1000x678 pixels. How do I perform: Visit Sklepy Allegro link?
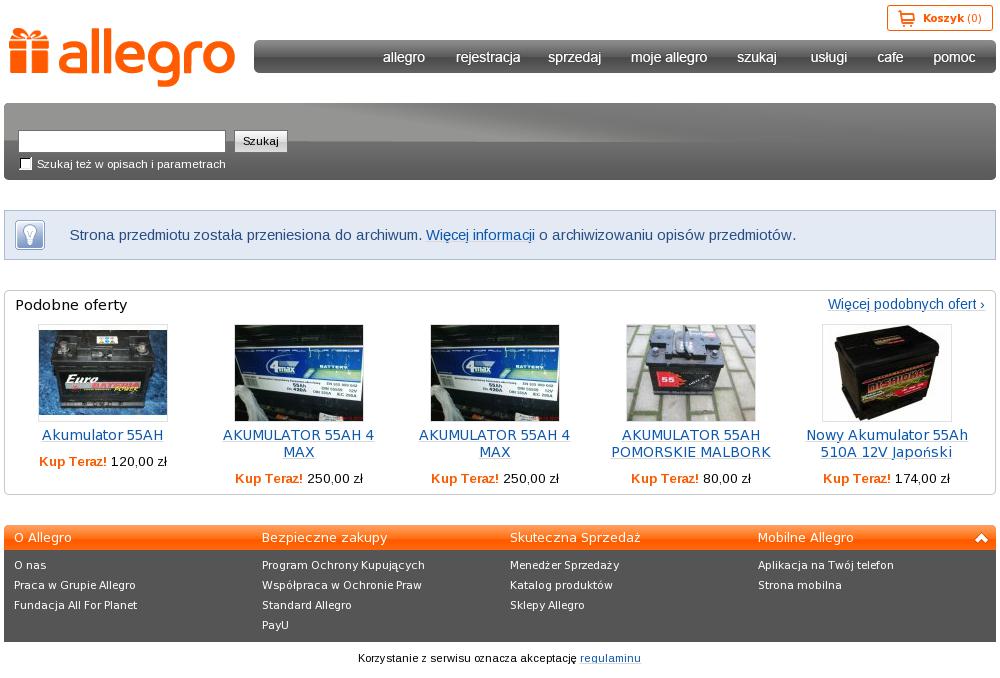coord(547,605)
